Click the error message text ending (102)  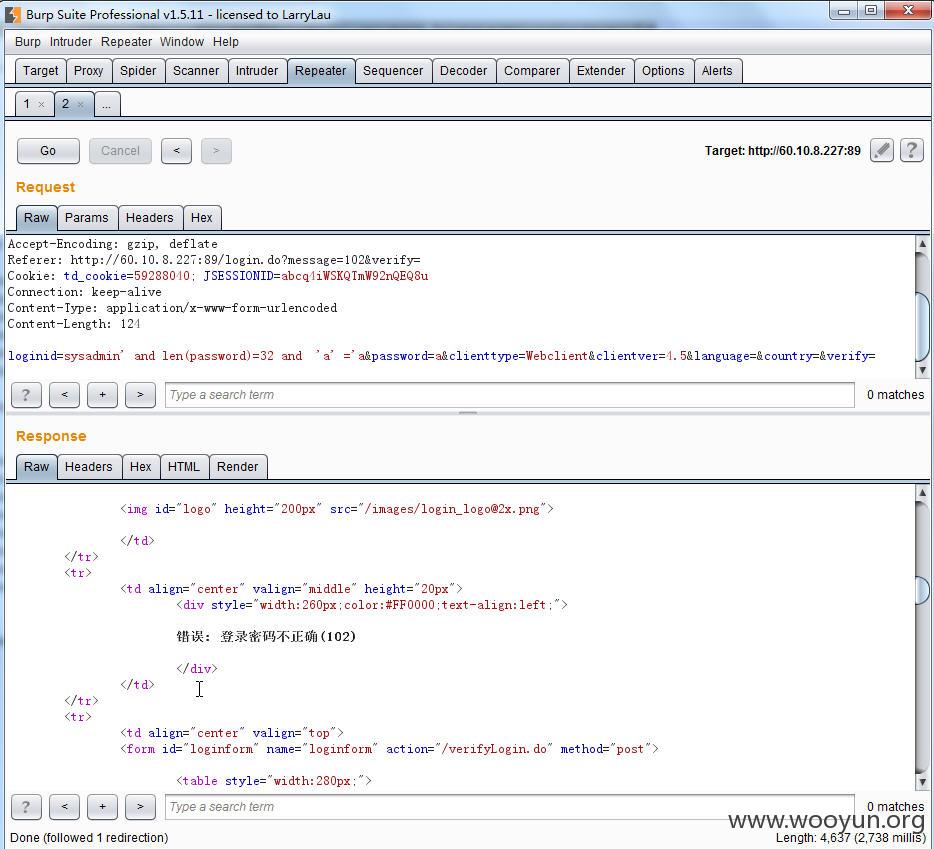tap(266, 636)
